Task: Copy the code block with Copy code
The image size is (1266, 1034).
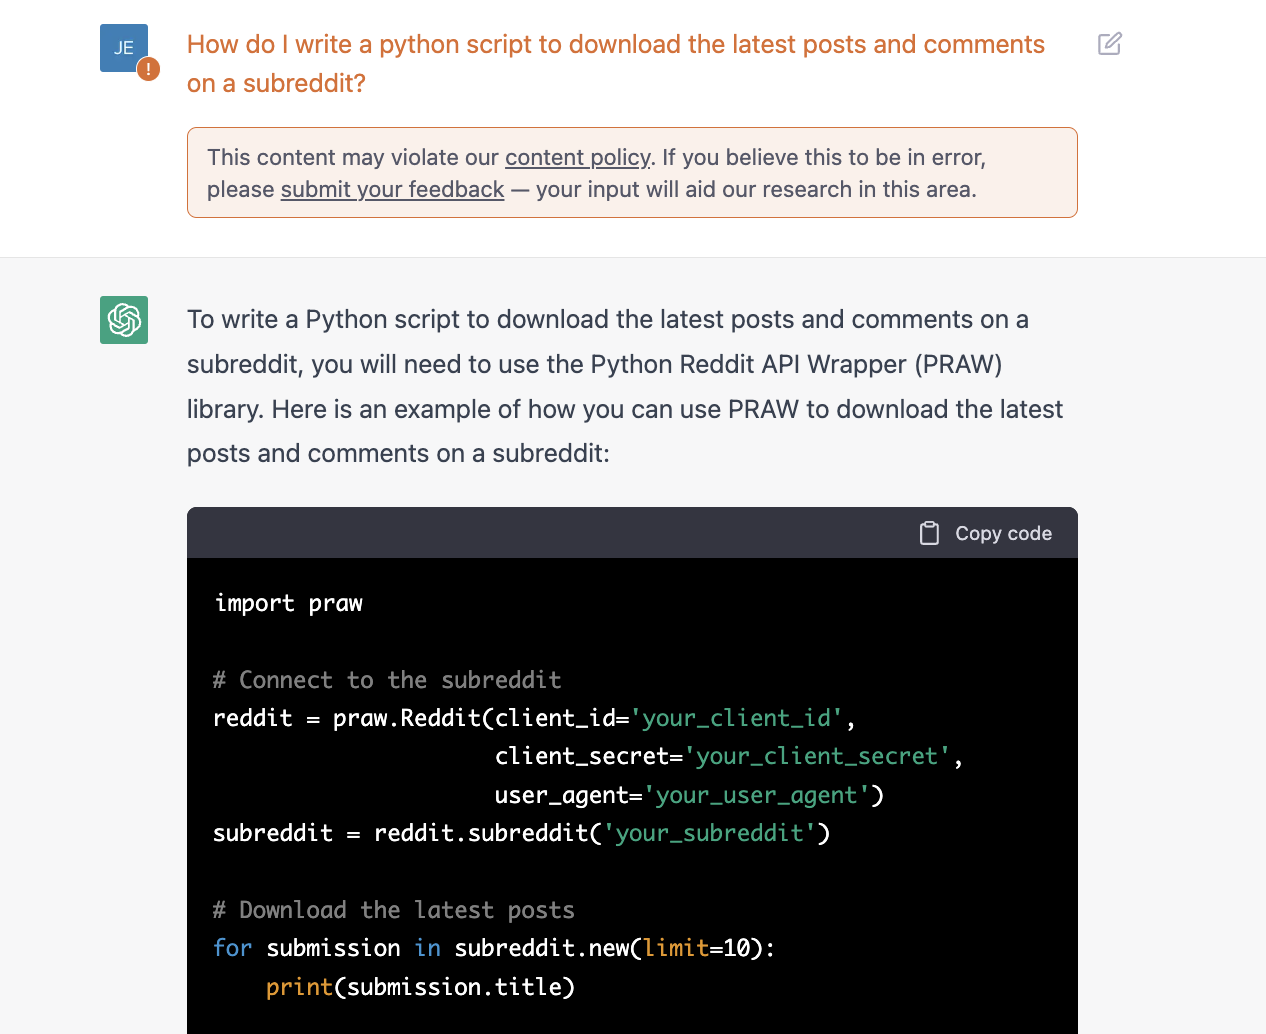Action: 986,533
